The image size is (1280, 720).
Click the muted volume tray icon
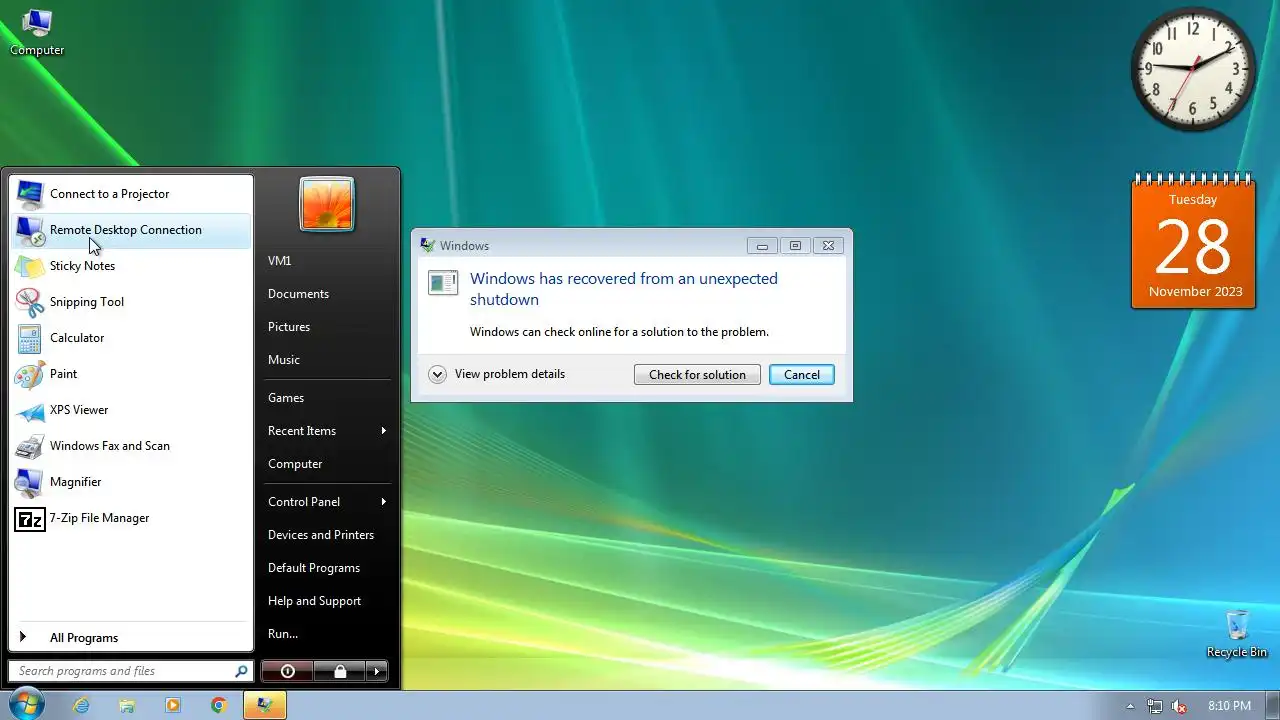pos(1179,706)
